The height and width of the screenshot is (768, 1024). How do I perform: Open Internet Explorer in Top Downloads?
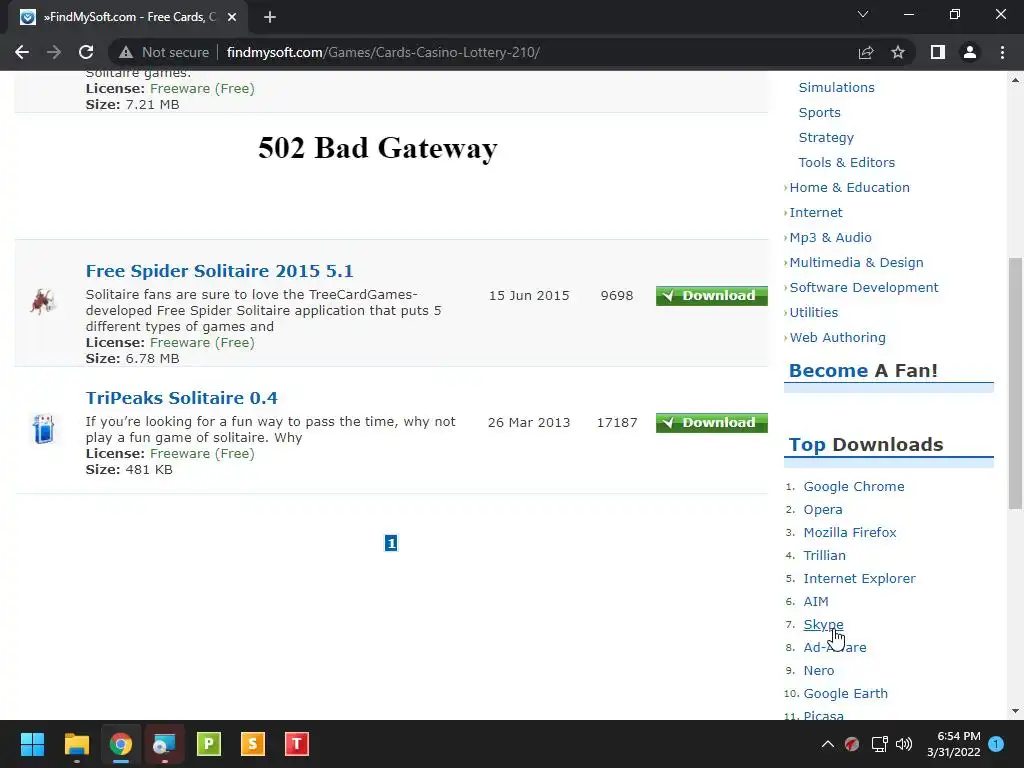[x=859, y=579]
